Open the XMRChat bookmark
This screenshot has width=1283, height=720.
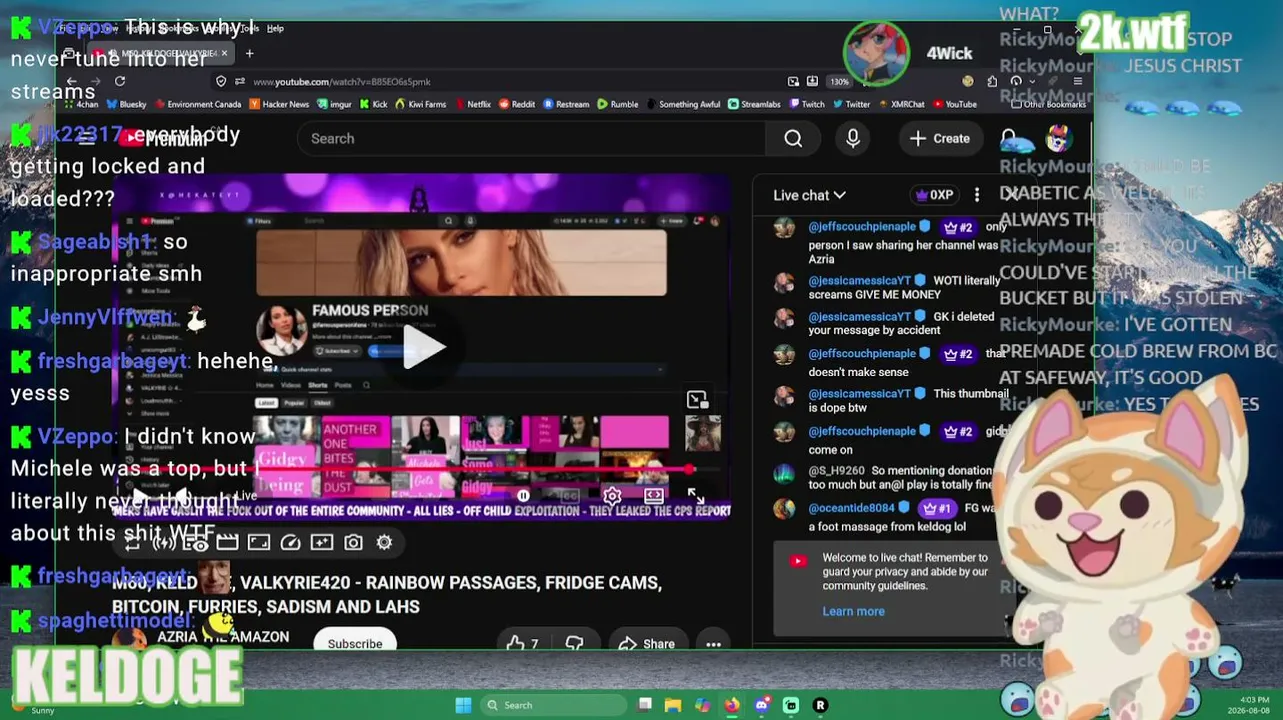click(901, 104)
